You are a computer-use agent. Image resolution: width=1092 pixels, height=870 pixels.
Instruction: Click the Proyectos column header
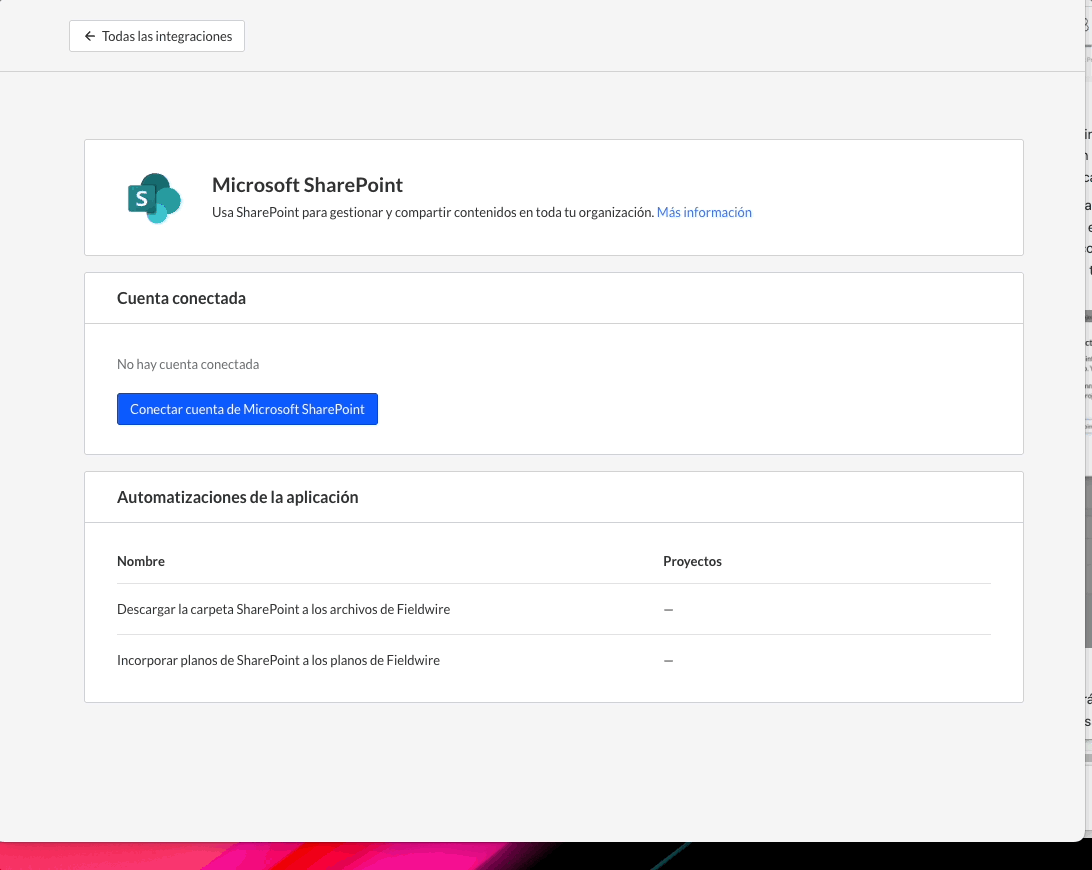point(692,561)
